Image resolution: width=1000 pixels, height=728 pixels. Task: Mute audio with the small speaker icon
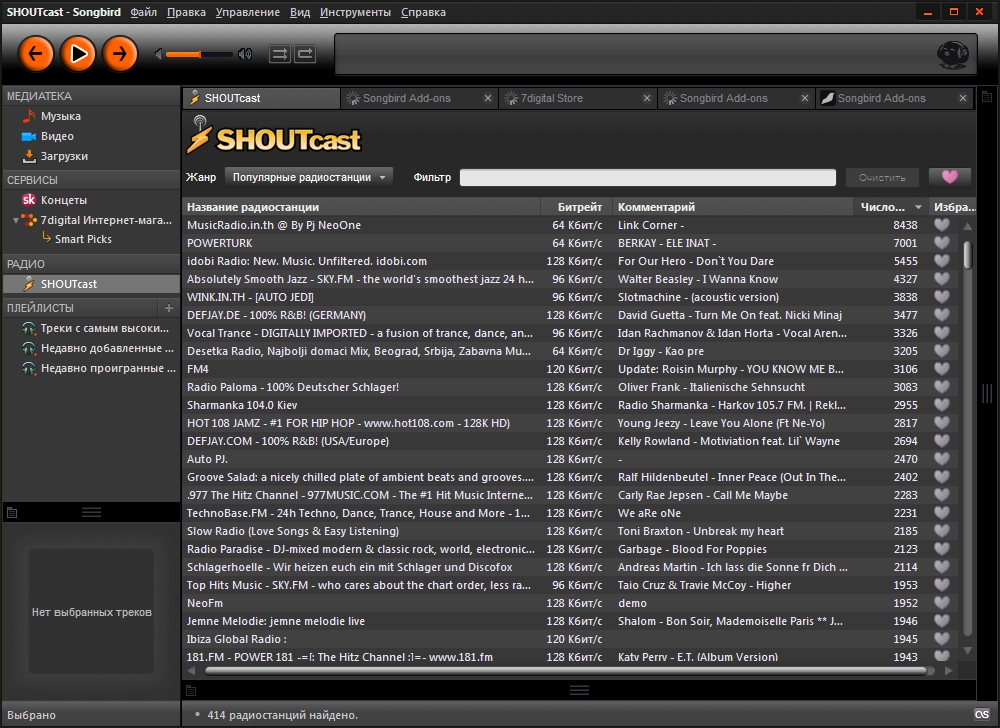click(x=159, y=54)
